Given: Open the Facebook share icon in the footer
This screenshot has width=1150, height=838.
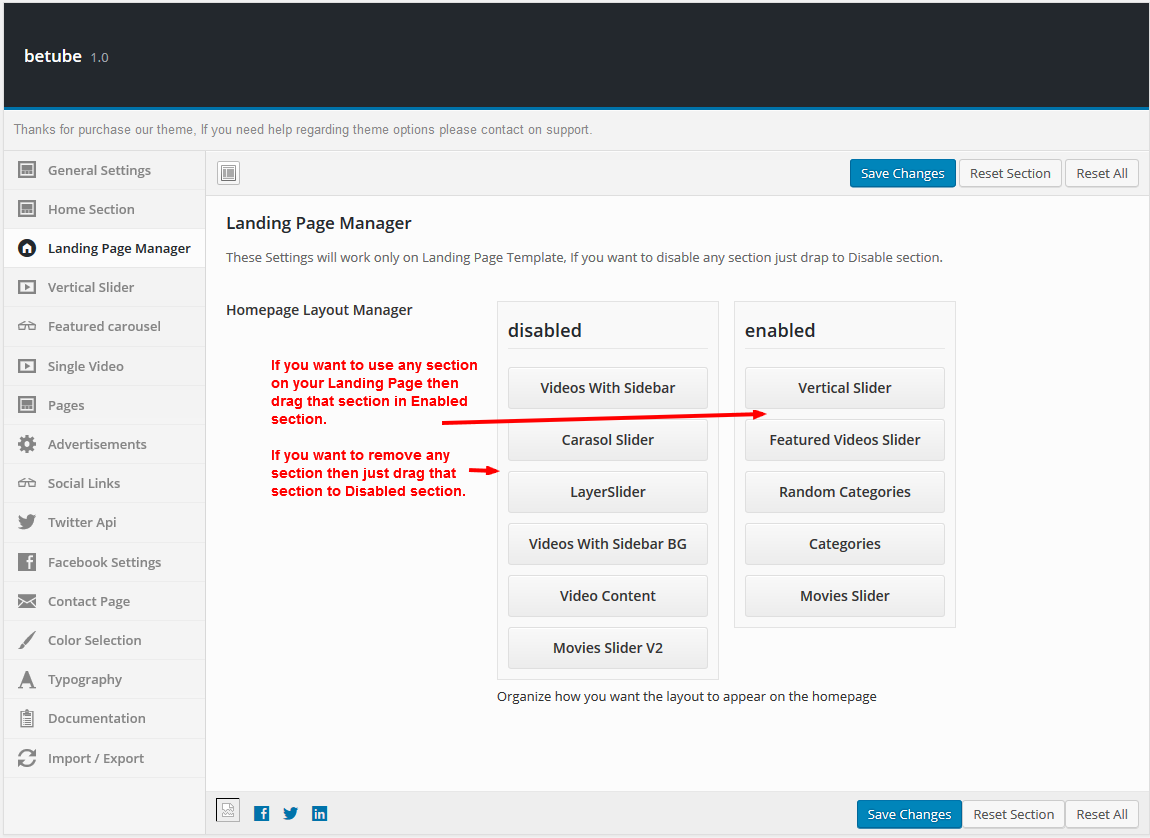Looking at the screenshot, I should coord(261,813).
